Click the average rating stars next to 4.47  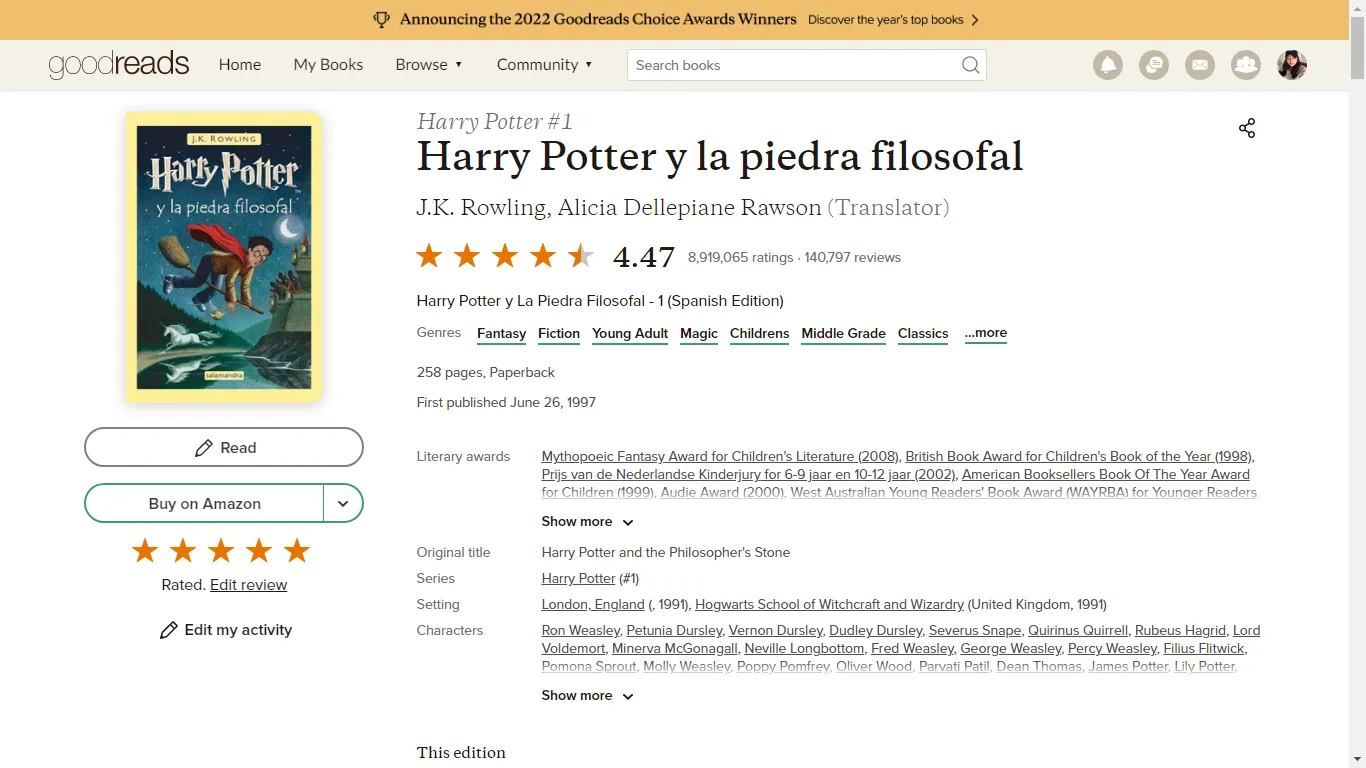[505, 256]
